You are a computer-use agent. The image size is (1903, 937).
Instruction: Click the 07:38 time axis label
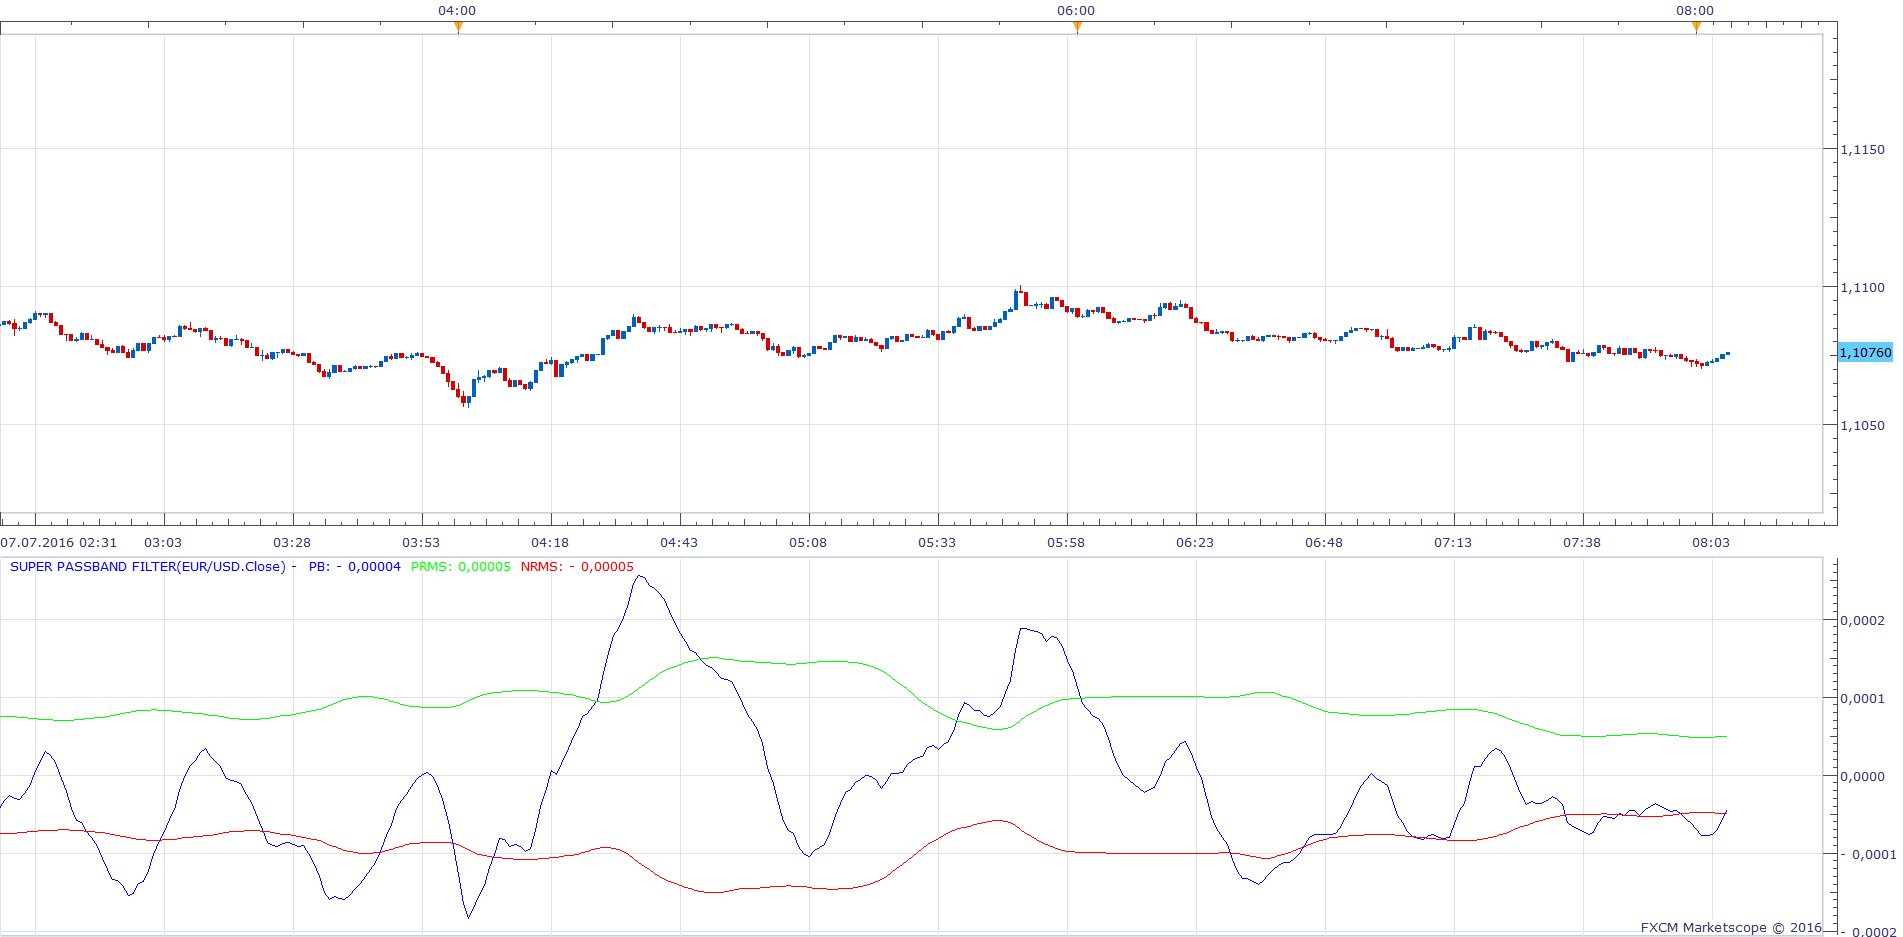(x=1582, y=543)
